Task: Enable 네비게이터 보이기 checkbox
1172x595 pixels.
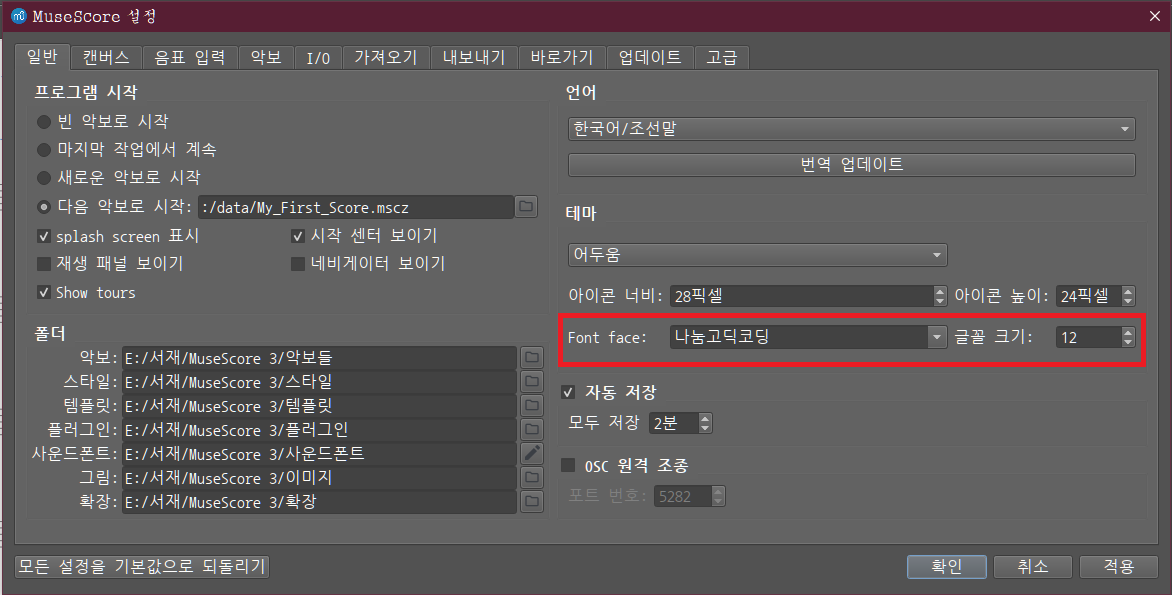Action: [298, 264]
